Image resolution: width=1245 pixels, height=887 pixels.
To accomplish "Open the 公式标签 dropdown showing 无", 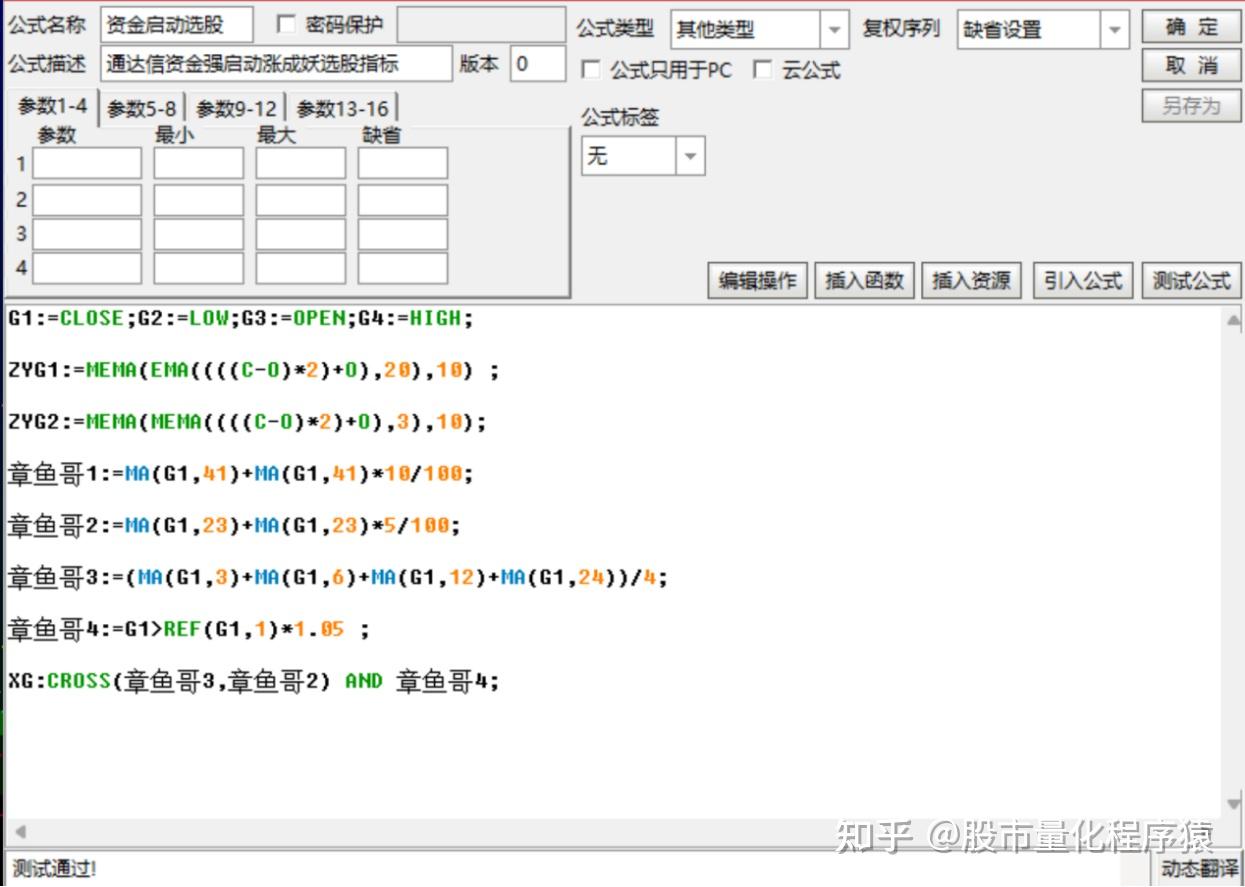I will [643, 156].
